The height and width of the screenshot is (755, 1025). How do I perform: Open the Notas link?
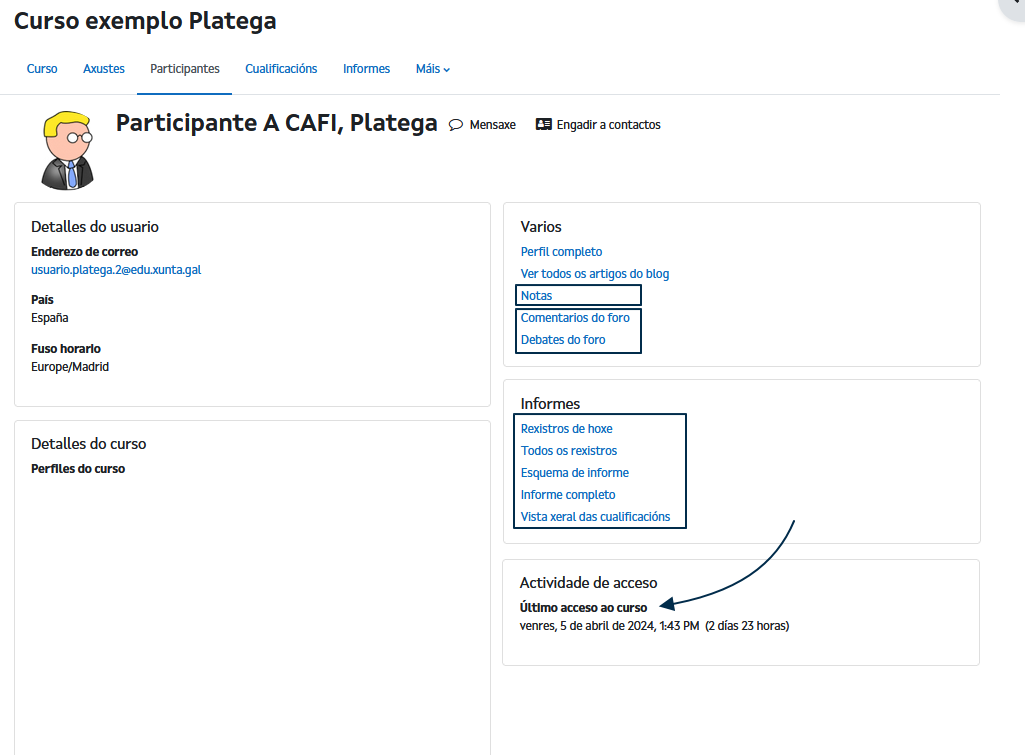(x=536, y=296)
